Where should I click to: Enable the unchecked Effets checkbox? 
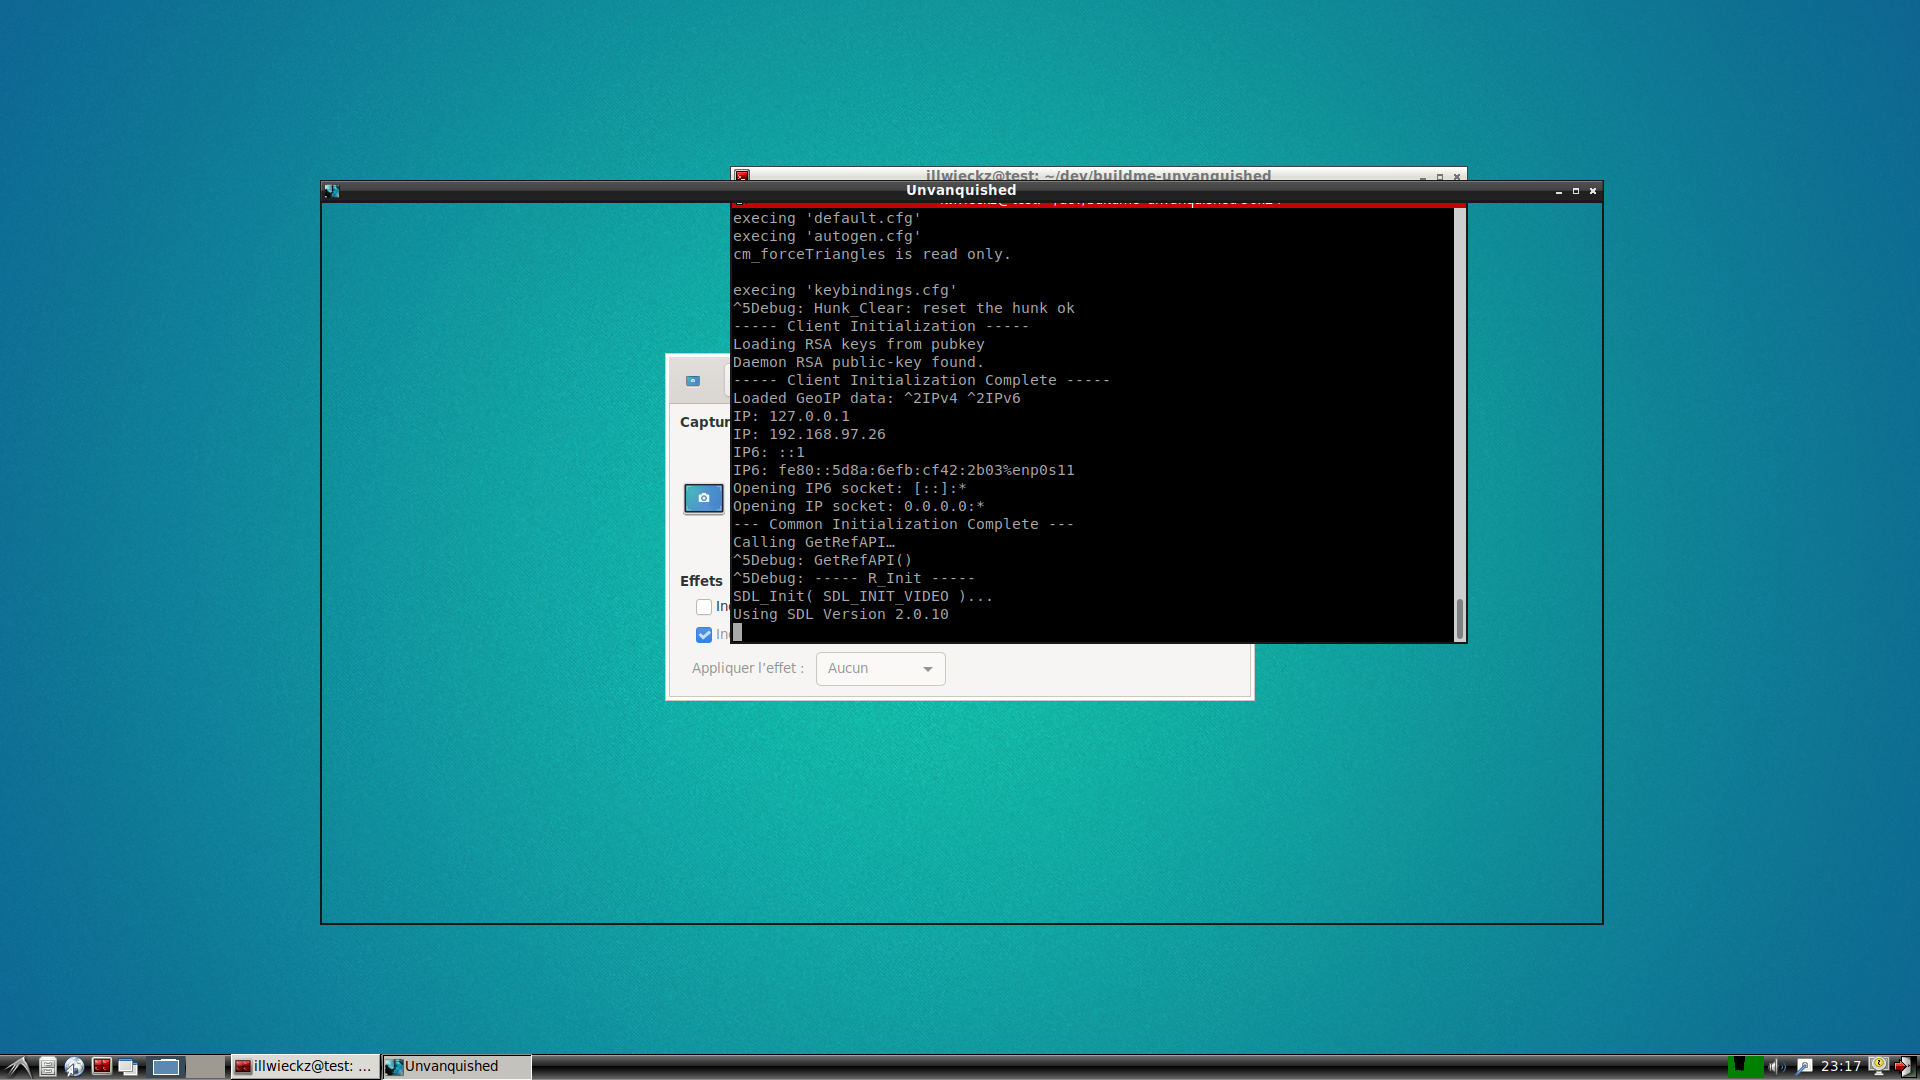pyautogui.click(x=704, y=607)
